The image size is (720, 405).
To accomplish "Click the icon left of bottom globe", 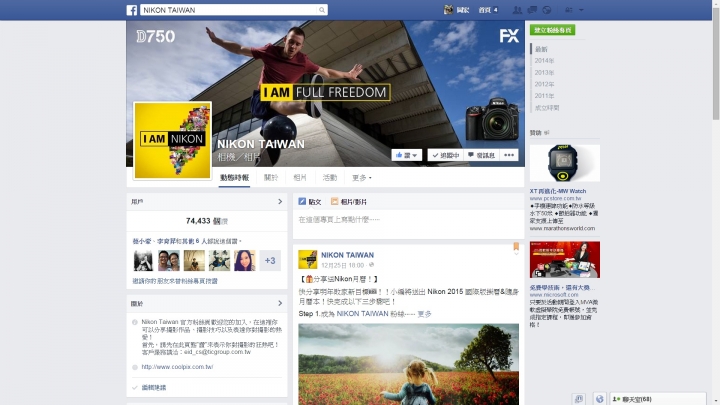I will [x=579, y=399].
